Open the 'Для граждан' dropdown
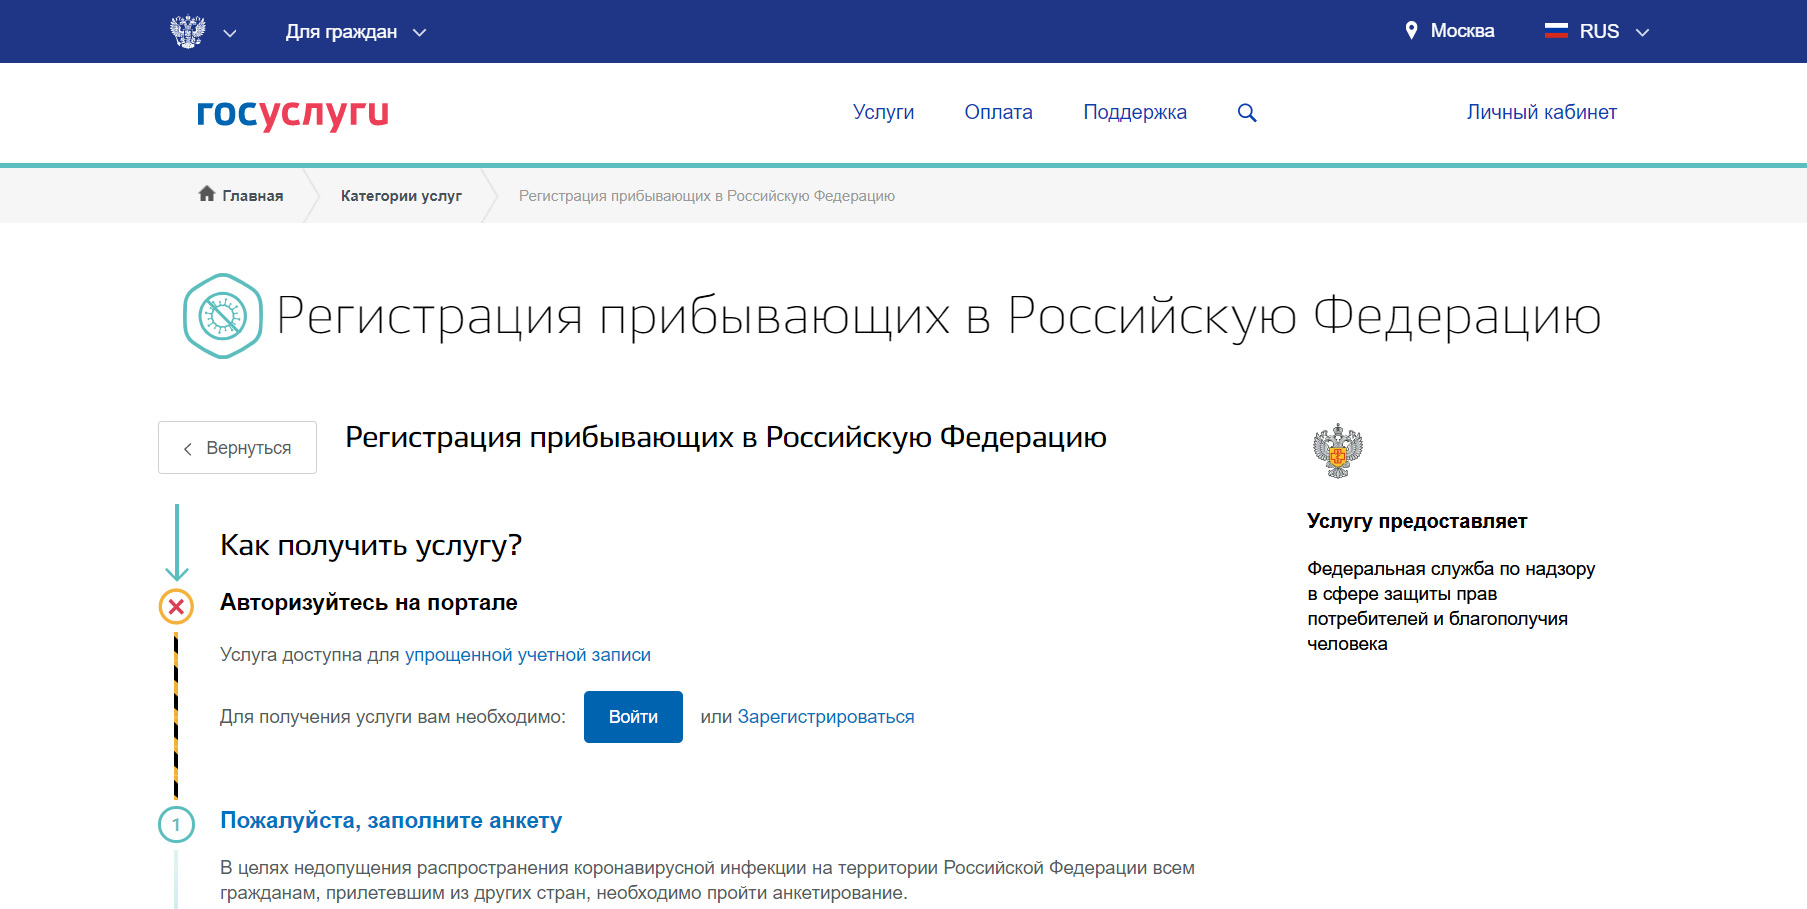This screenshot has height=909, width=1807. click(355, 32)
